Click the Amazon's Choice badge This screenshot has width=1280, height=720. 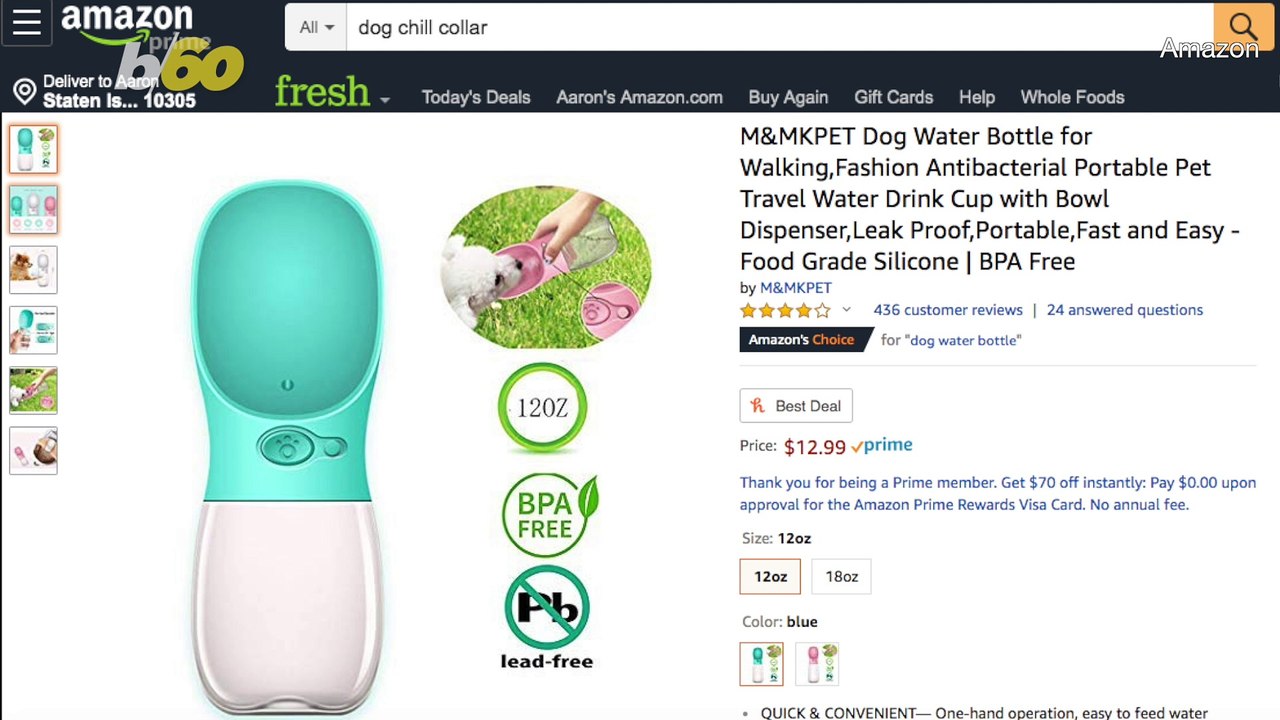[801, 340]
